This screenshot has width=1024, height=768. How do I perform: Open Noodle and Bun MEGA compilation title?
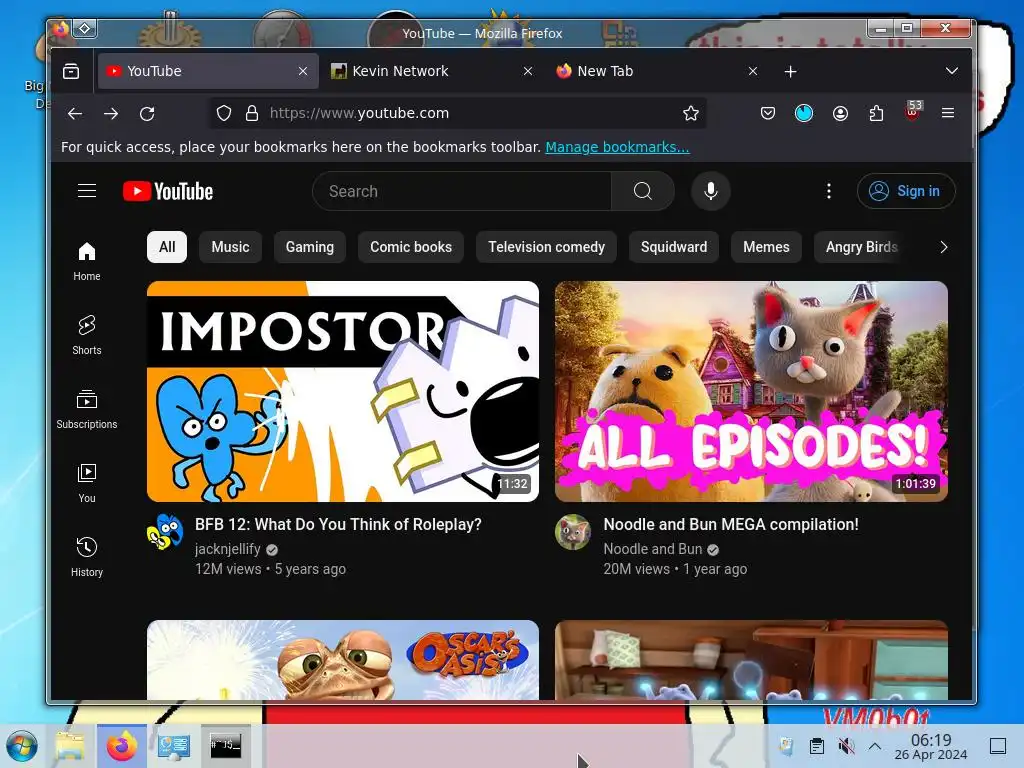pyautogui.click(x=731, y=524)
